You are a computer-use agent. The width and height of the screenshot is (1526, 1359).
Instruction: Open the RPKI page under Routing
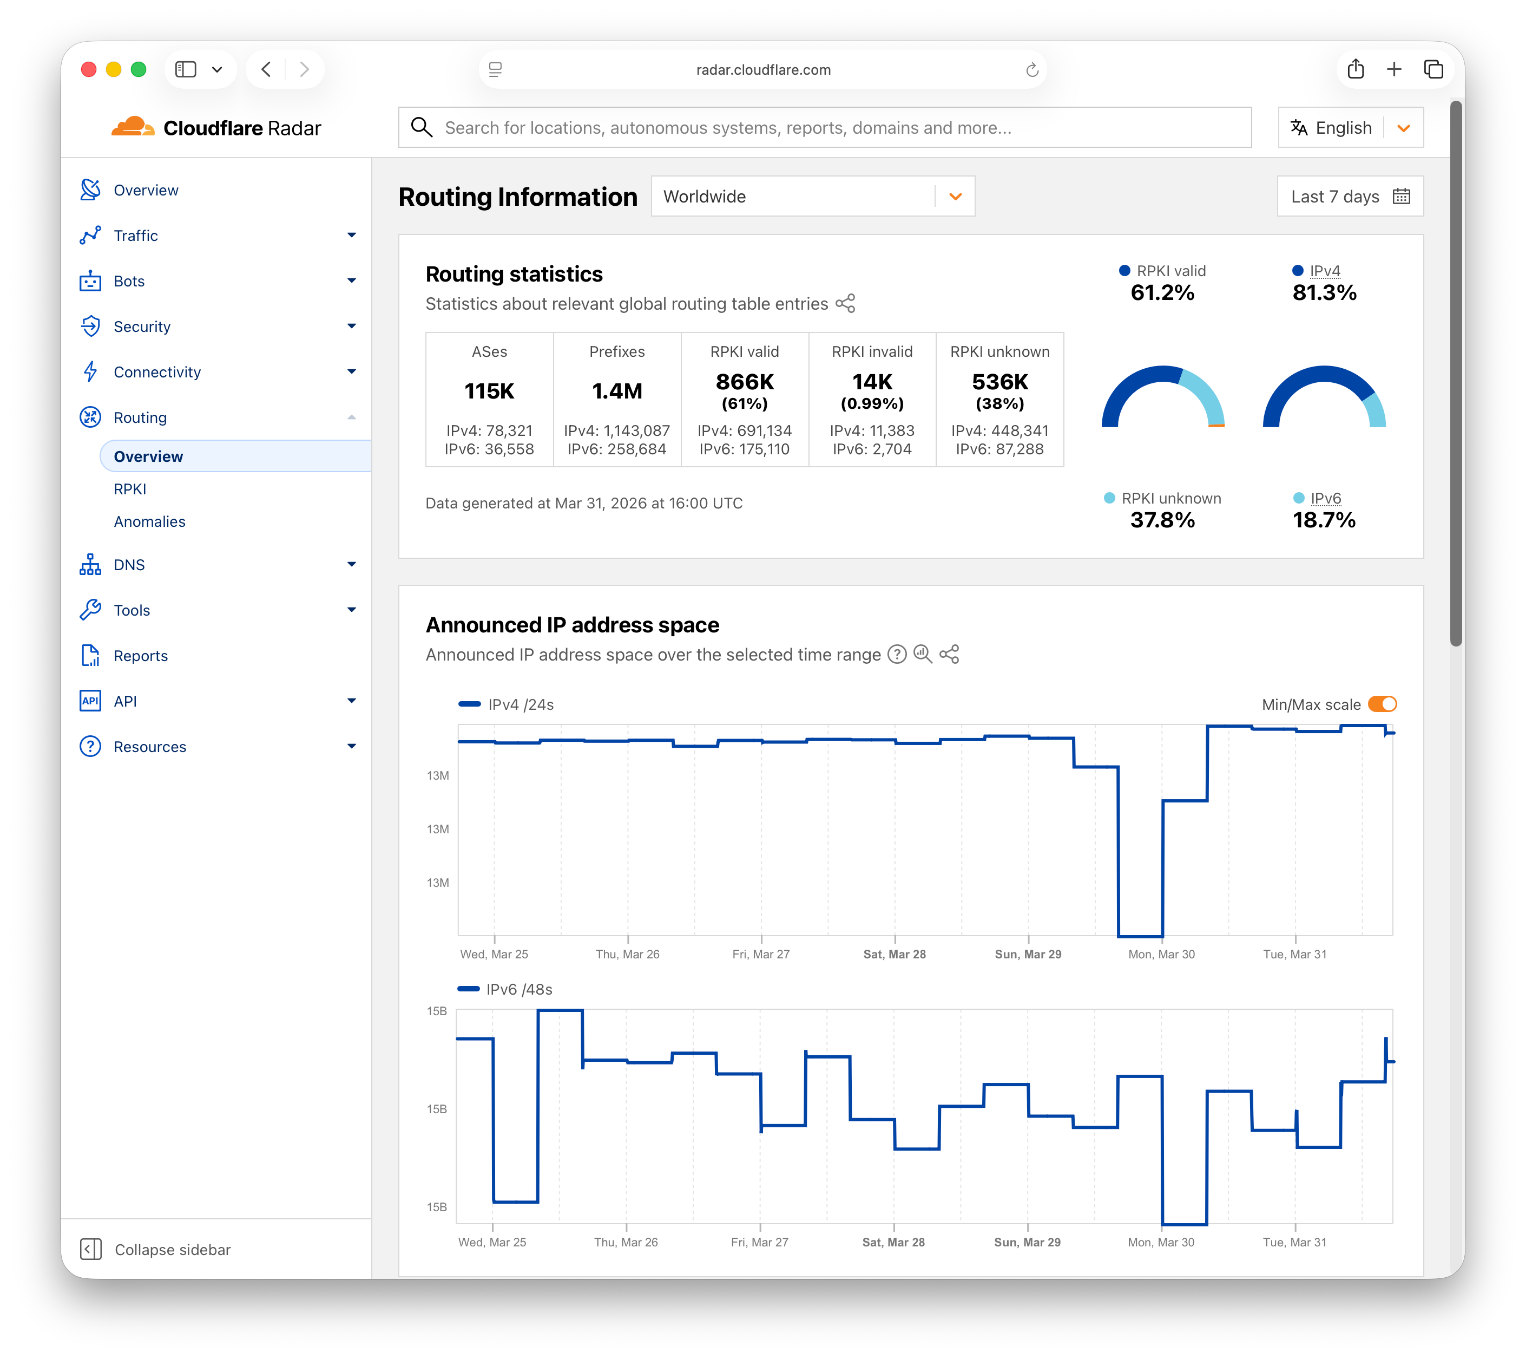130,489
